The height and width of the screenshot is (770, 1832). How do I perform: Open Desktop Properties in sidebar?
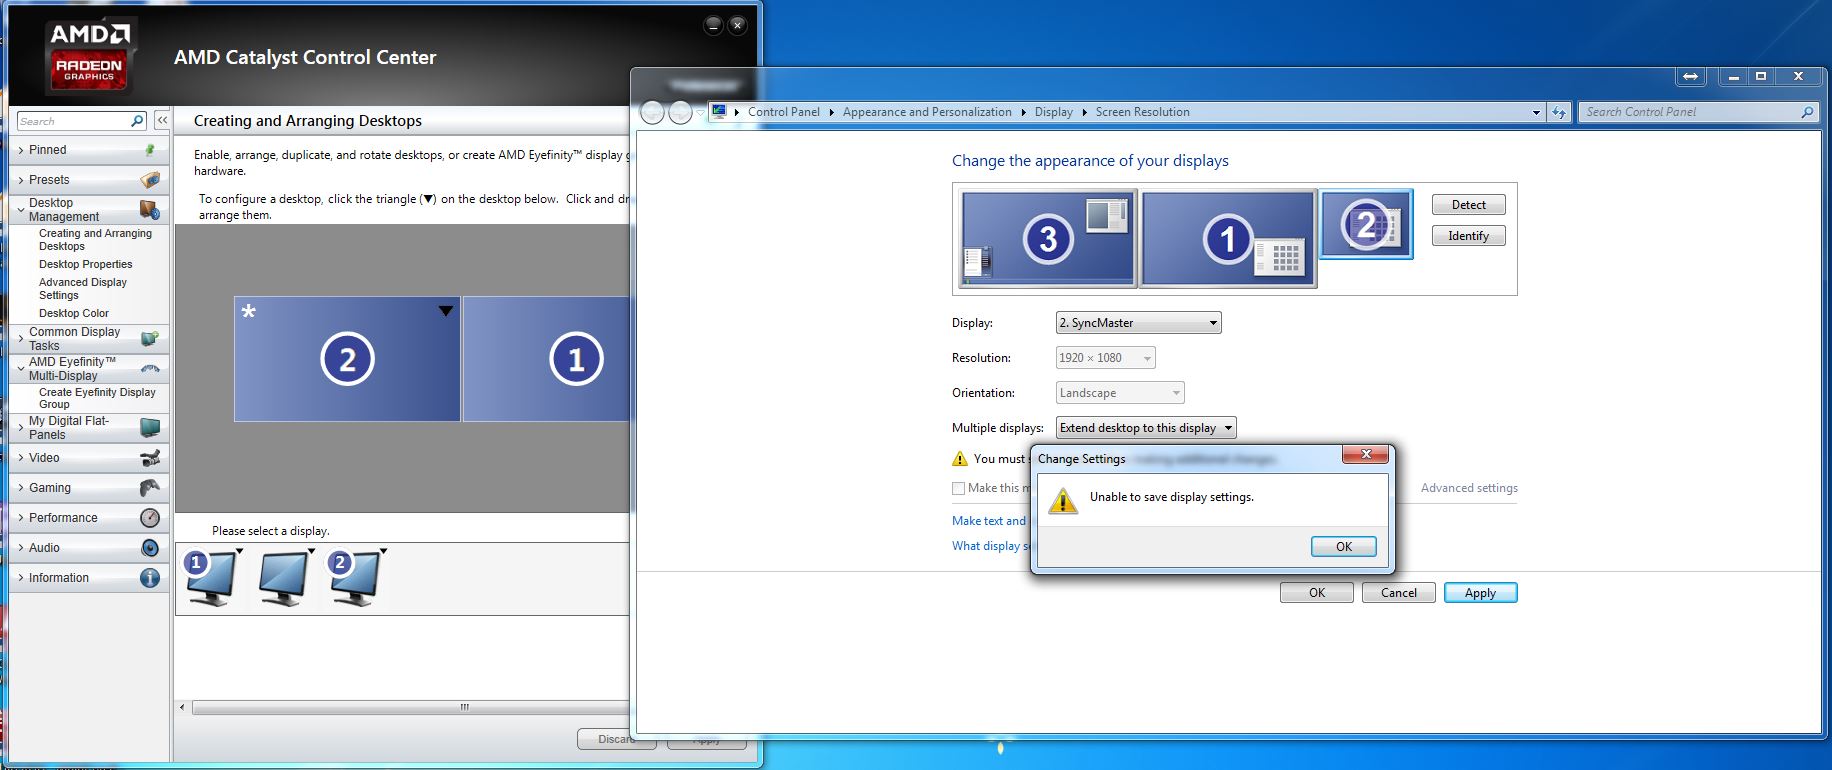[85, 264]
